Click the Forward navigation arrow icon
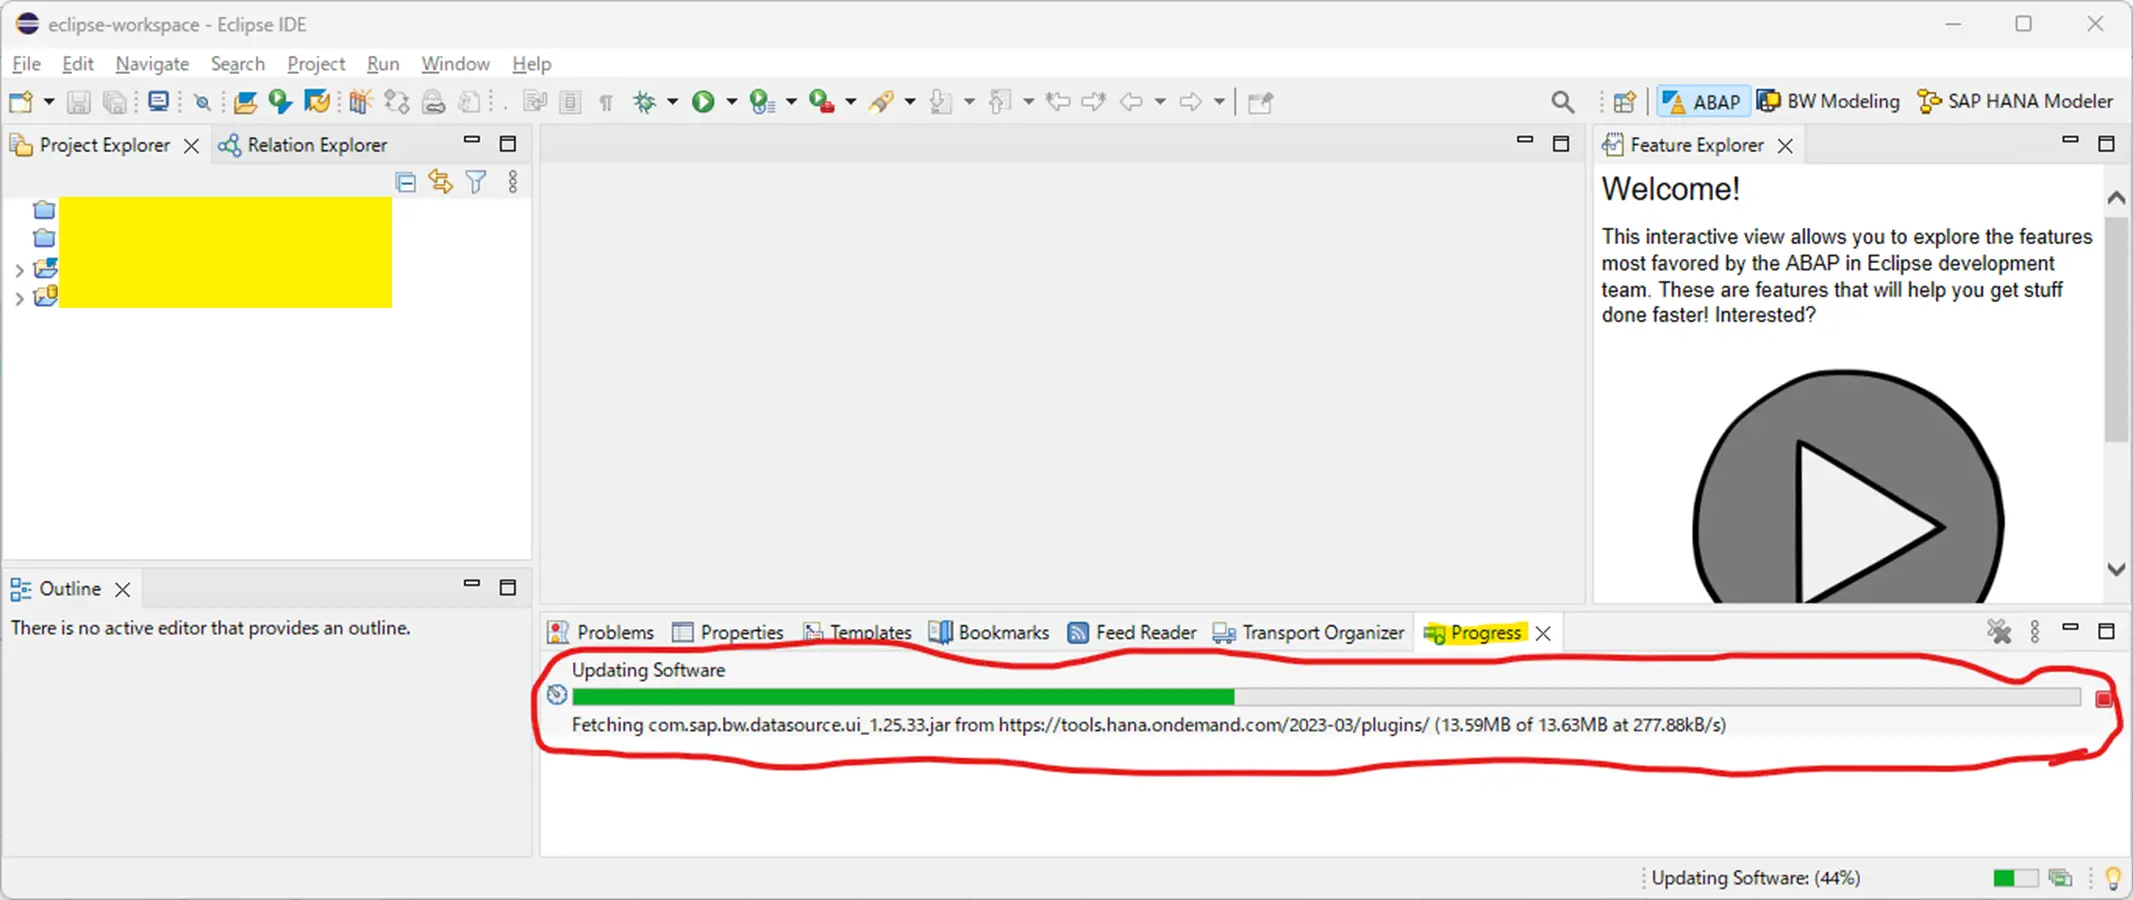This screenshot has width=2133, height=900. (1190, 102)
